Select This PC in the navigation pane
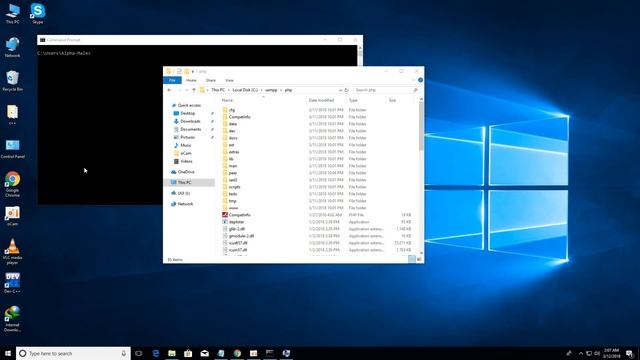The width and height of the screenshot is (640, 360). pos(189,182)
